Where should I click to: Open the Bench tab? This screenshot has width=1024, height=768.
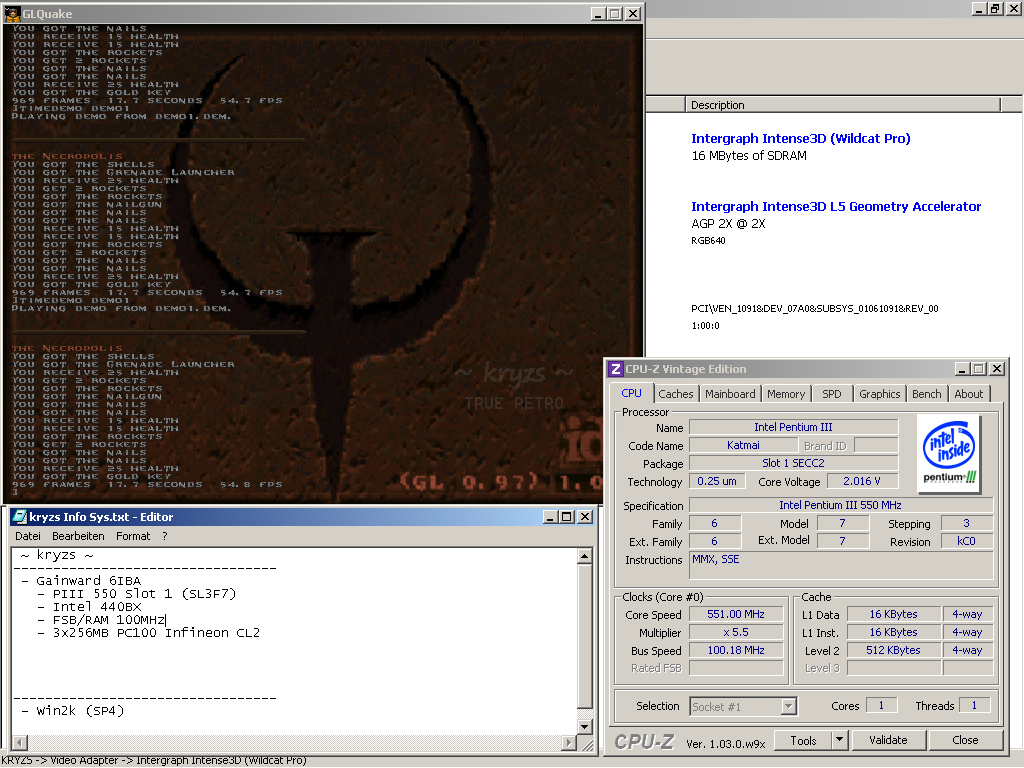926,394
